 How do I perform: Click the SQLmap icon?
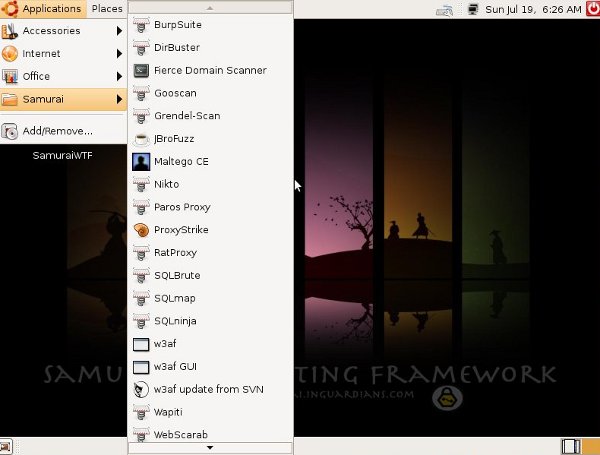pyautogui.click(x=141, y=298)
